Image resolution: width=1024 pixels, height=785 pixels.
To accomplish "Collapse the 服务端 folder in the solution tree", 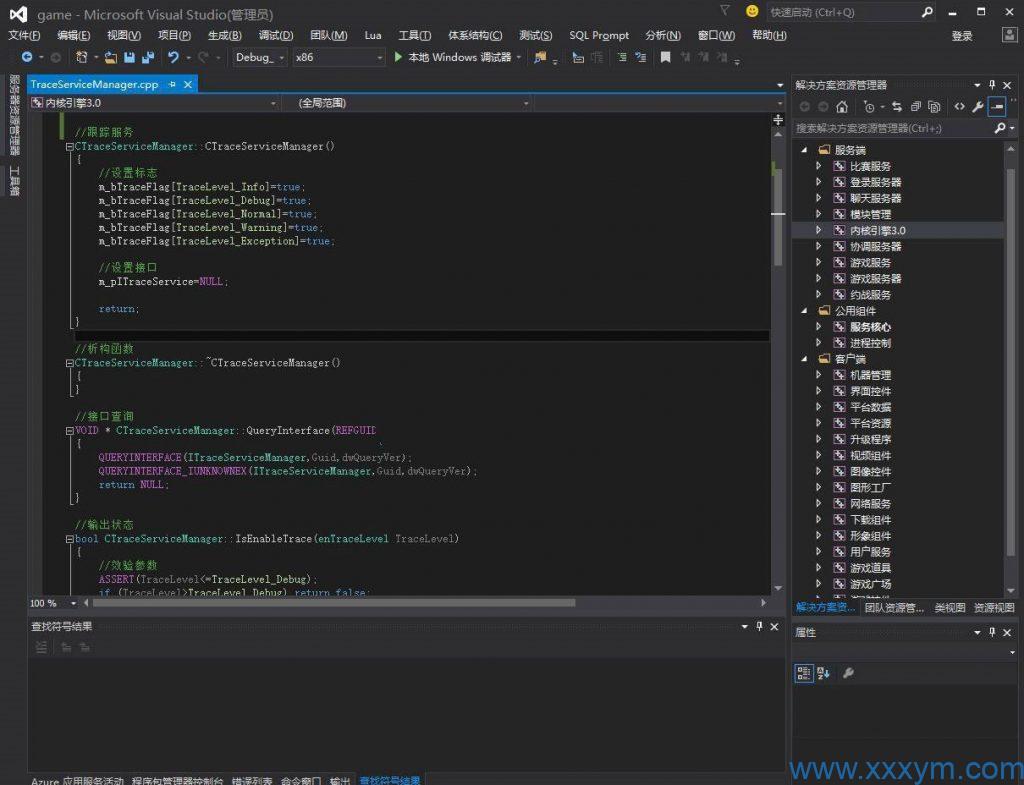I will (805, 150).
